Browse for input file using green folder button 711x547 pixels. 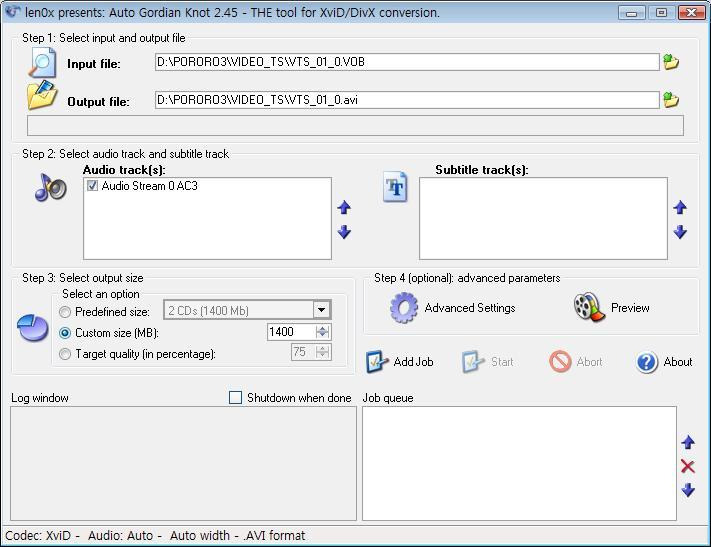pyautogui.click(x=671, y=62)
